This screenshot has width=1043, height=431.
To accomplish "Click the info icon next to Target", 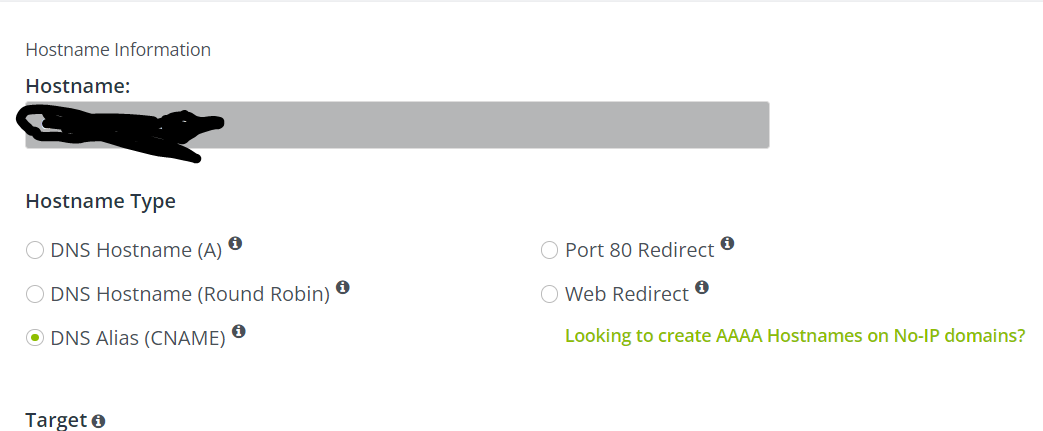I will [98, 421].
